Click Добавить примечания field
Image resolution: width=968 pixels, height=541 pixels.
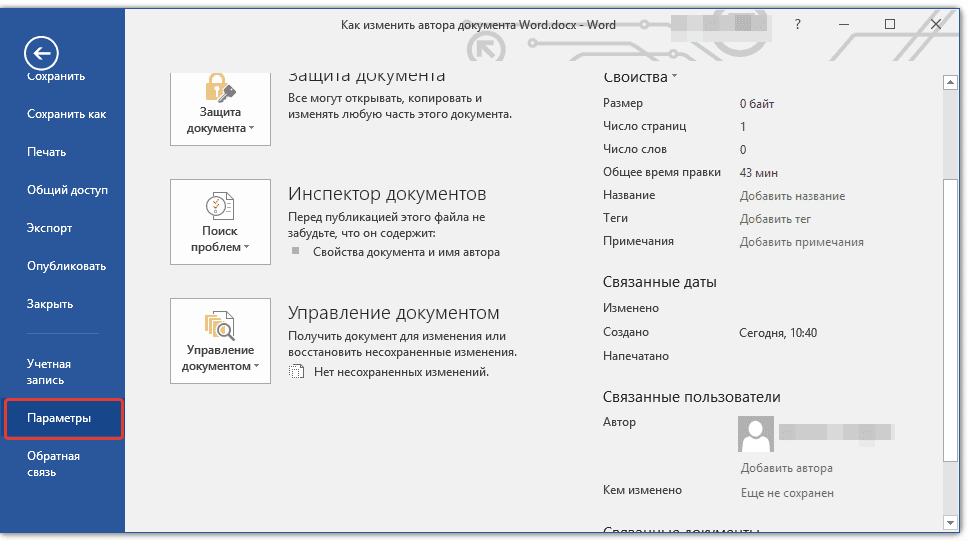coord(801,242)
